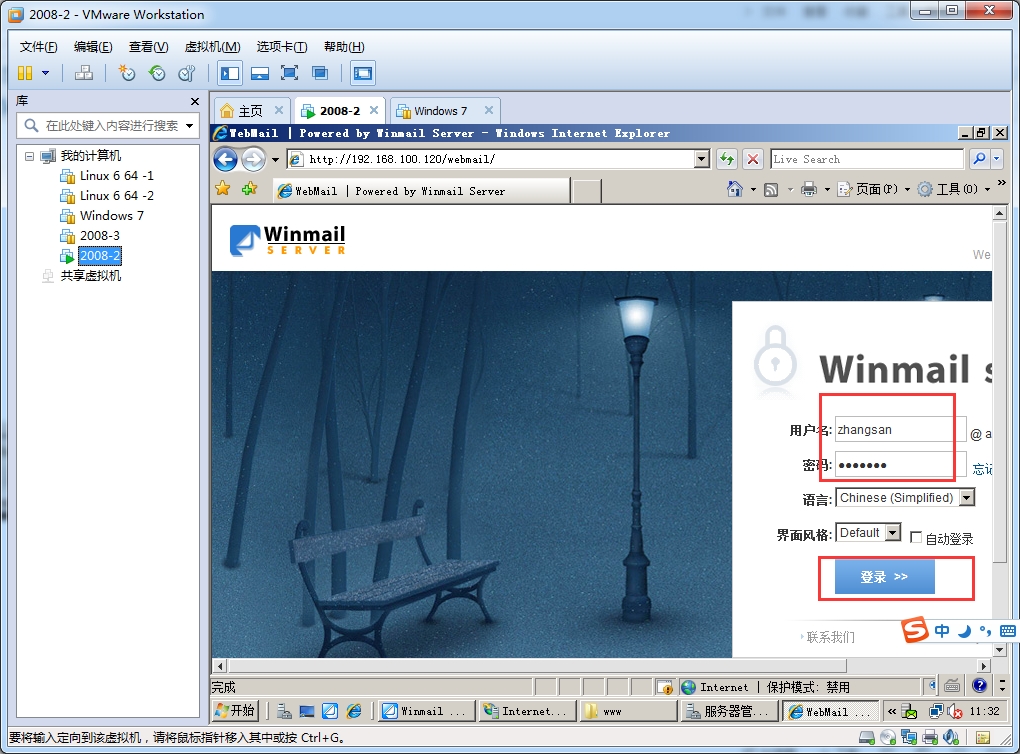Click the Unity mode toolbar icon

coord(319,73)
